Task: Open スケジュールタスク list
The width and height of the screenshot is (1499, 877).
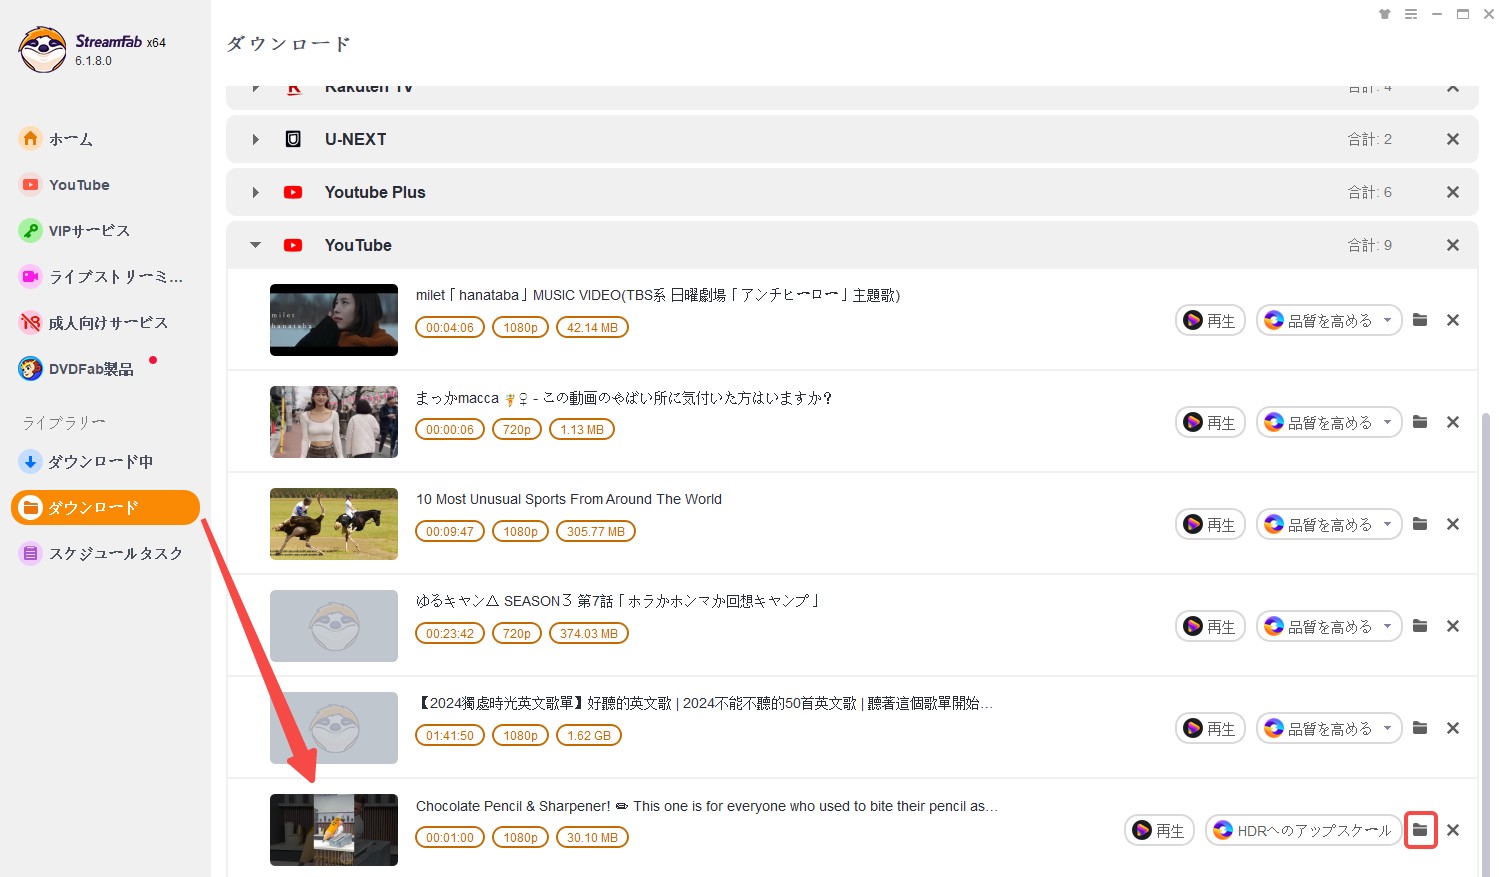Action: pos(102,553)
